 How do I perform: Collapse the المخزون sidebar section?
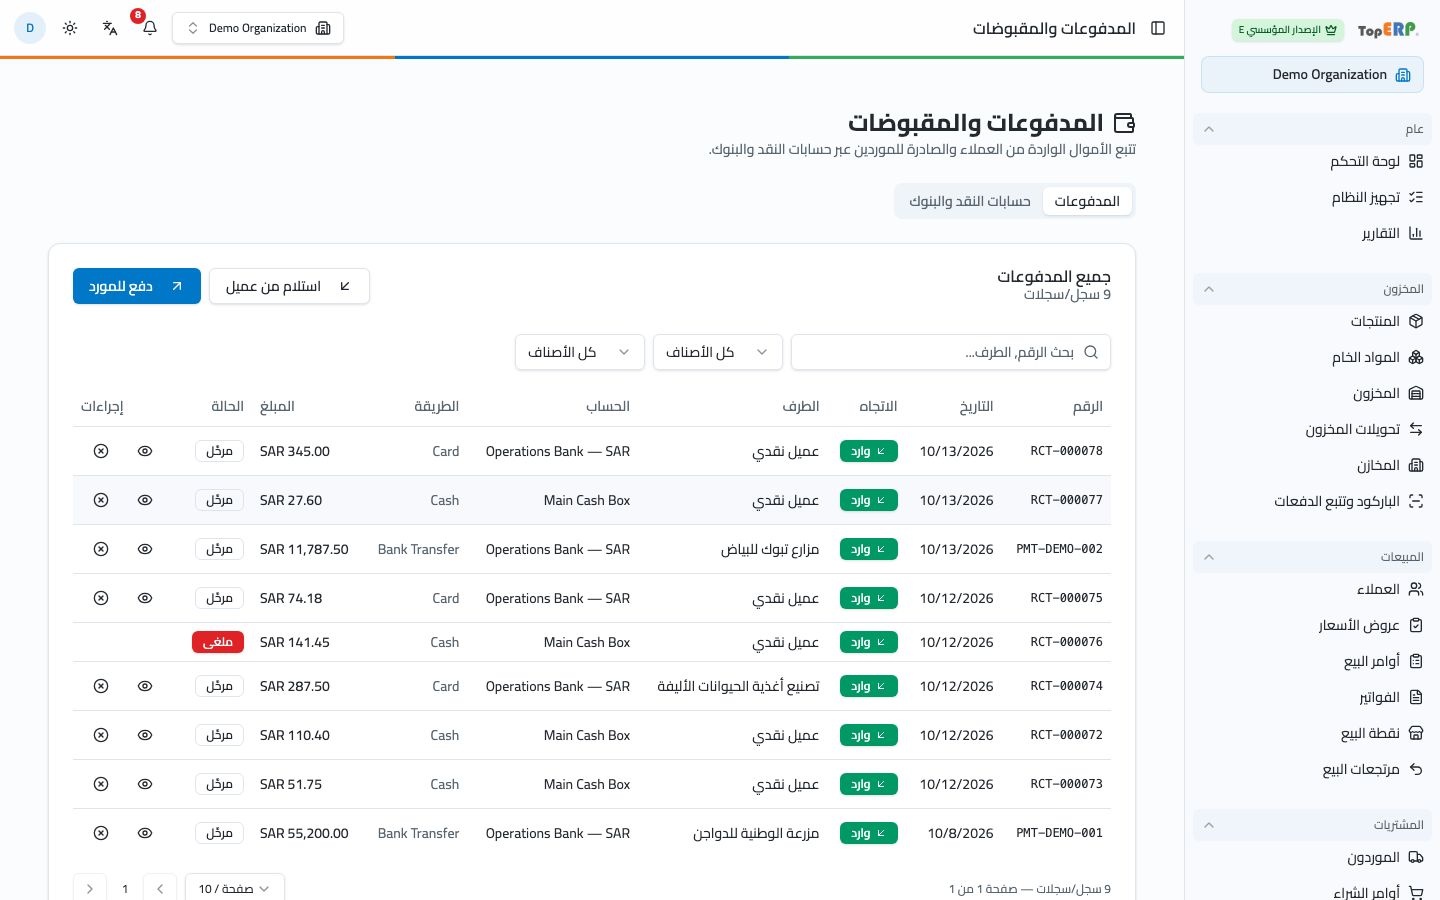[1312, 289]
